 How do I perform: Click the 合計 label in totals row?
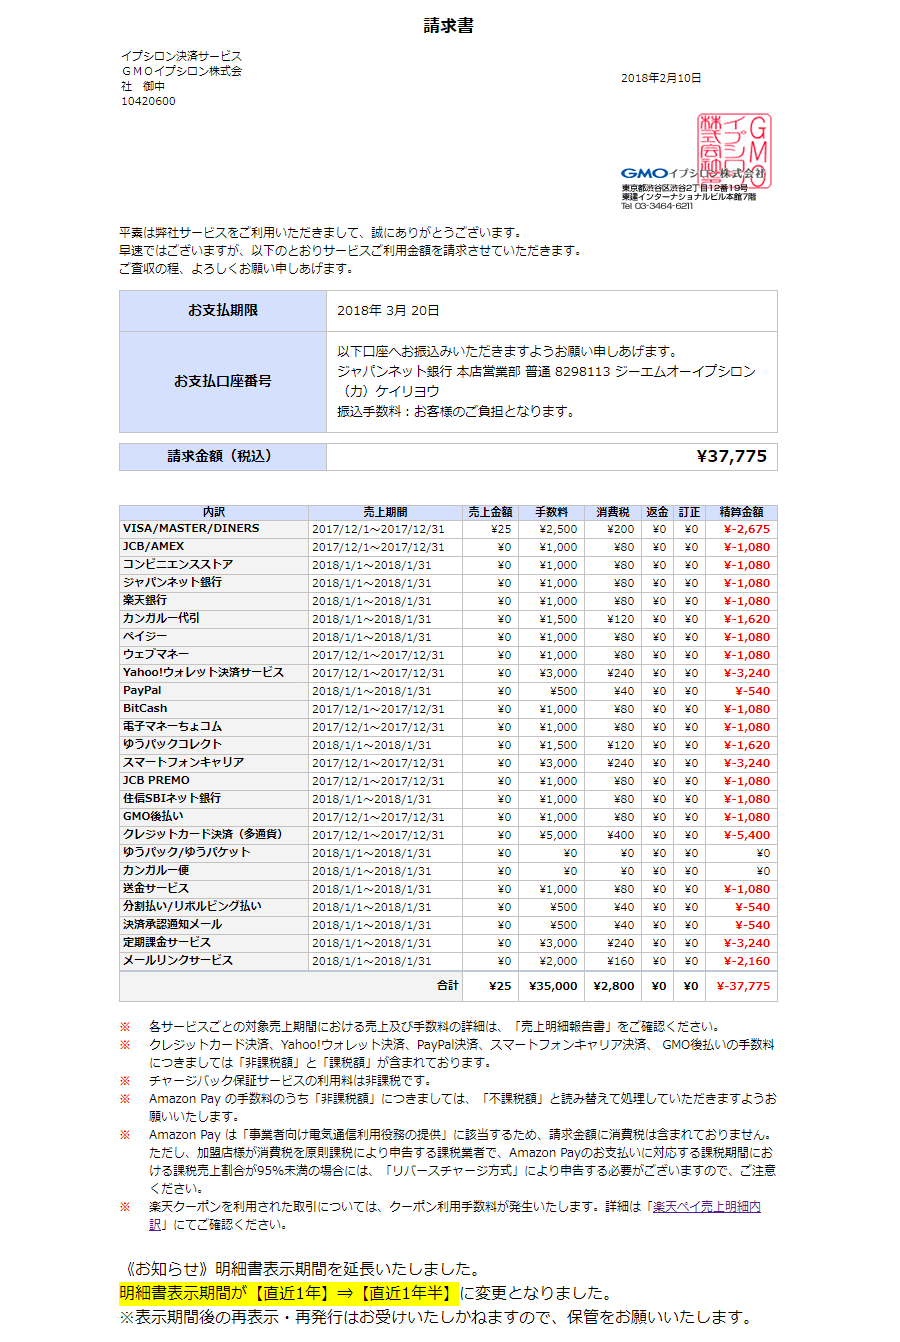(448, 985)
